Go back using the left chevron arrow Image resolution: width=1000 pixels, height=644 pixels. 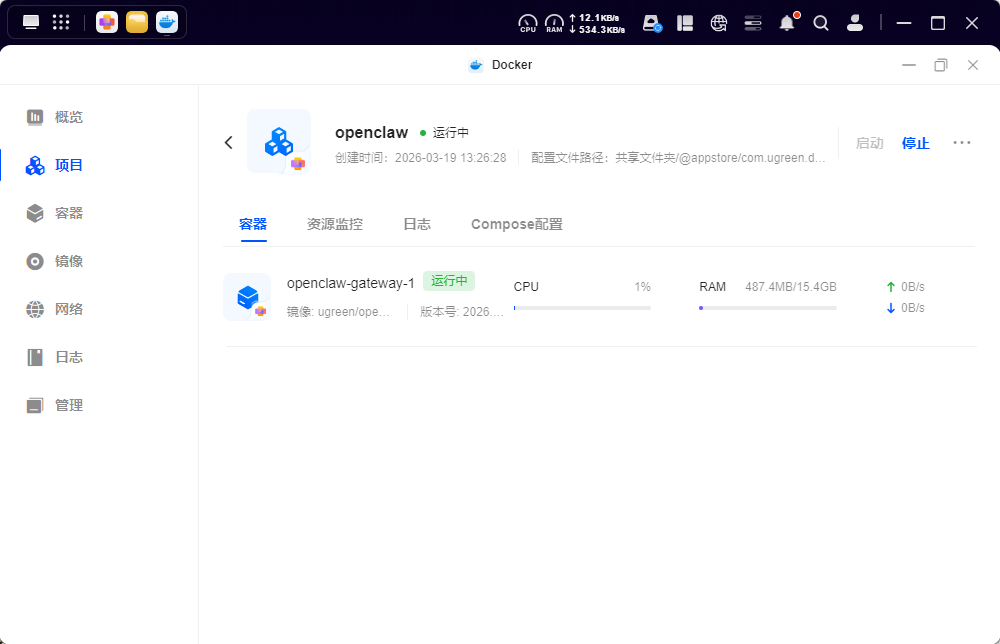[x=228, y=142]
